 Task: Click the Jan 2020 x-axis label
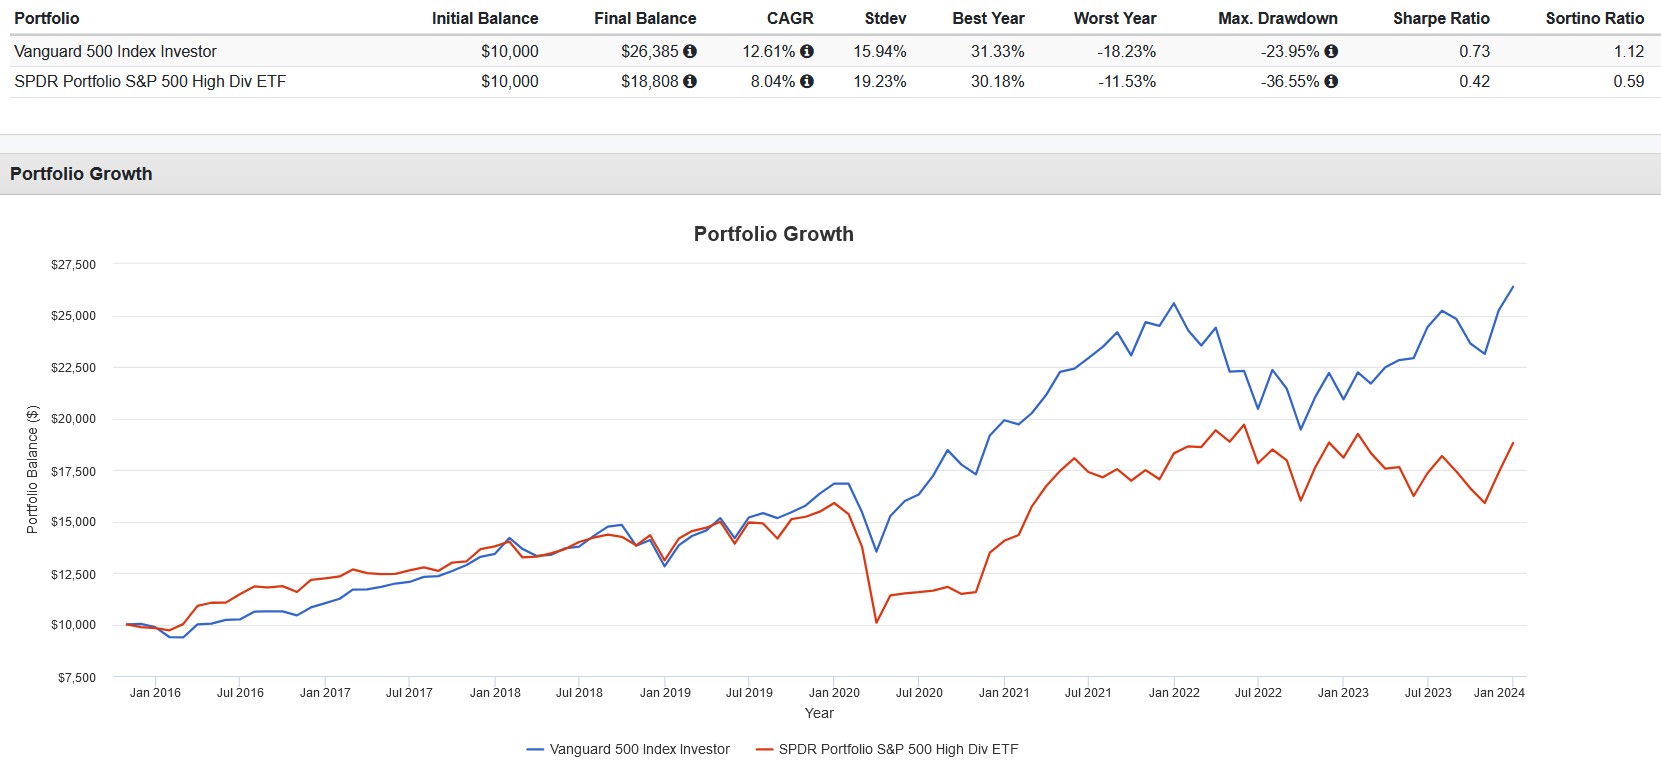[x=834, y=692]
